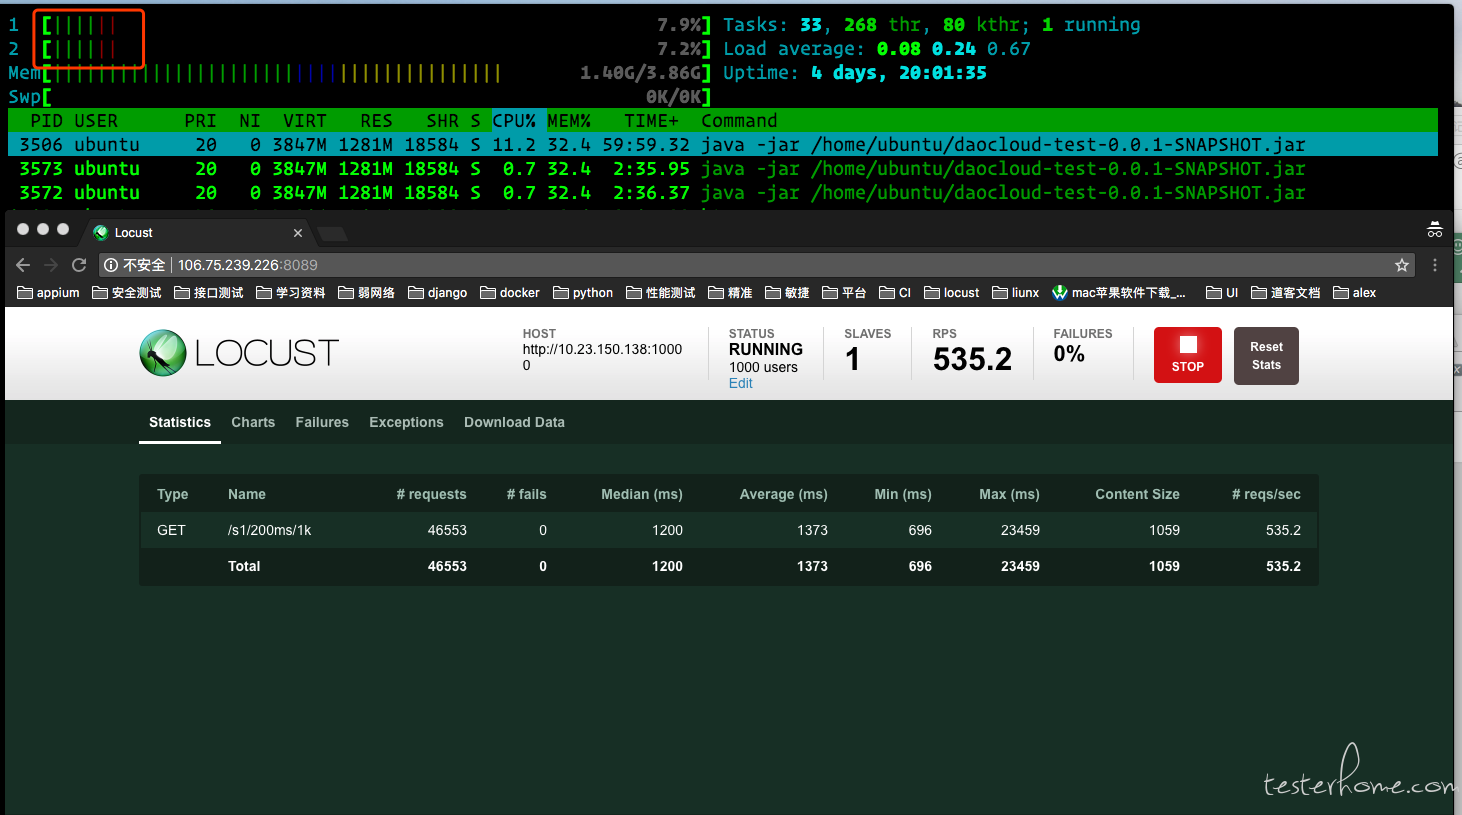Click the browser forward arrow
The height and width of the screenshot is (815, 1462).
click(x=51, y=265)
